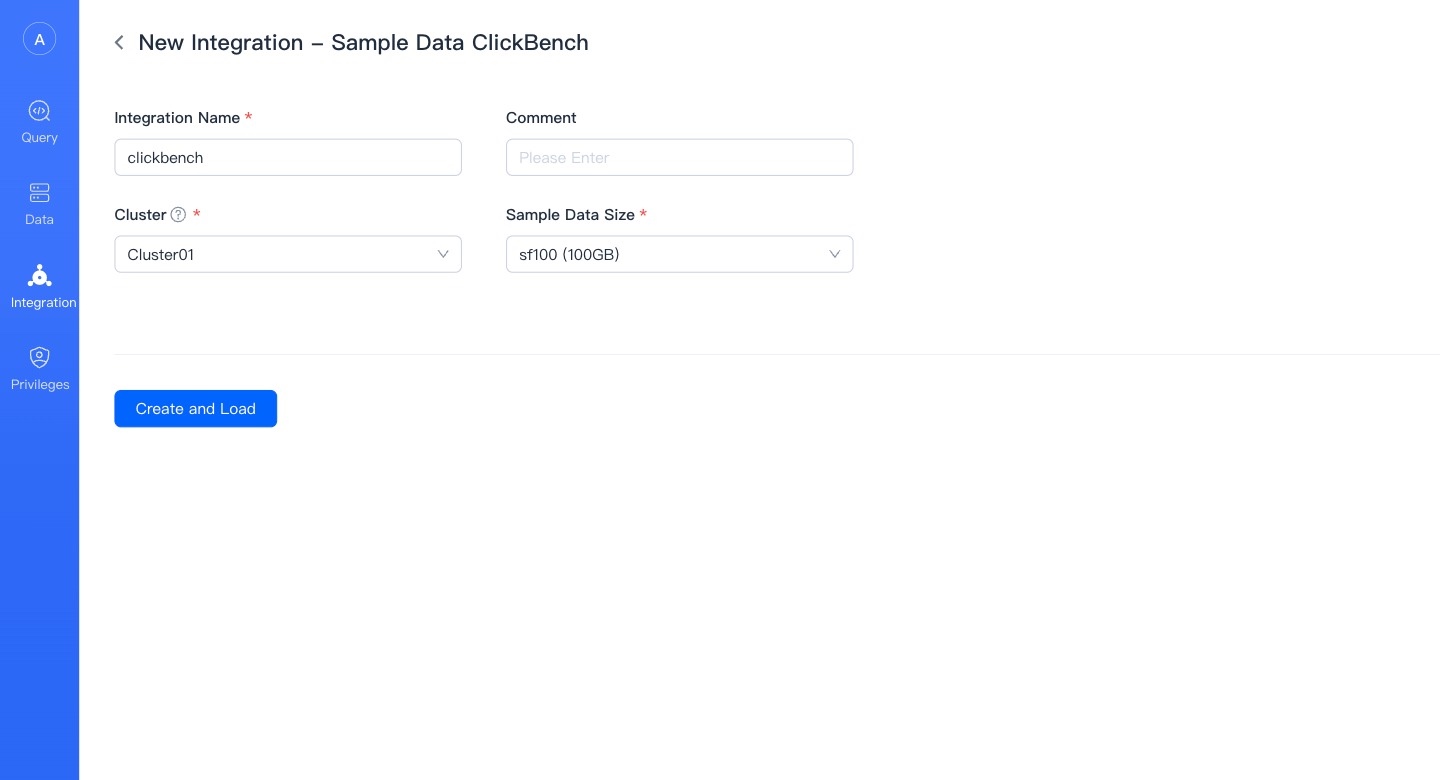
Task: Open the Data section icon
Action: (x=39, y=193)
